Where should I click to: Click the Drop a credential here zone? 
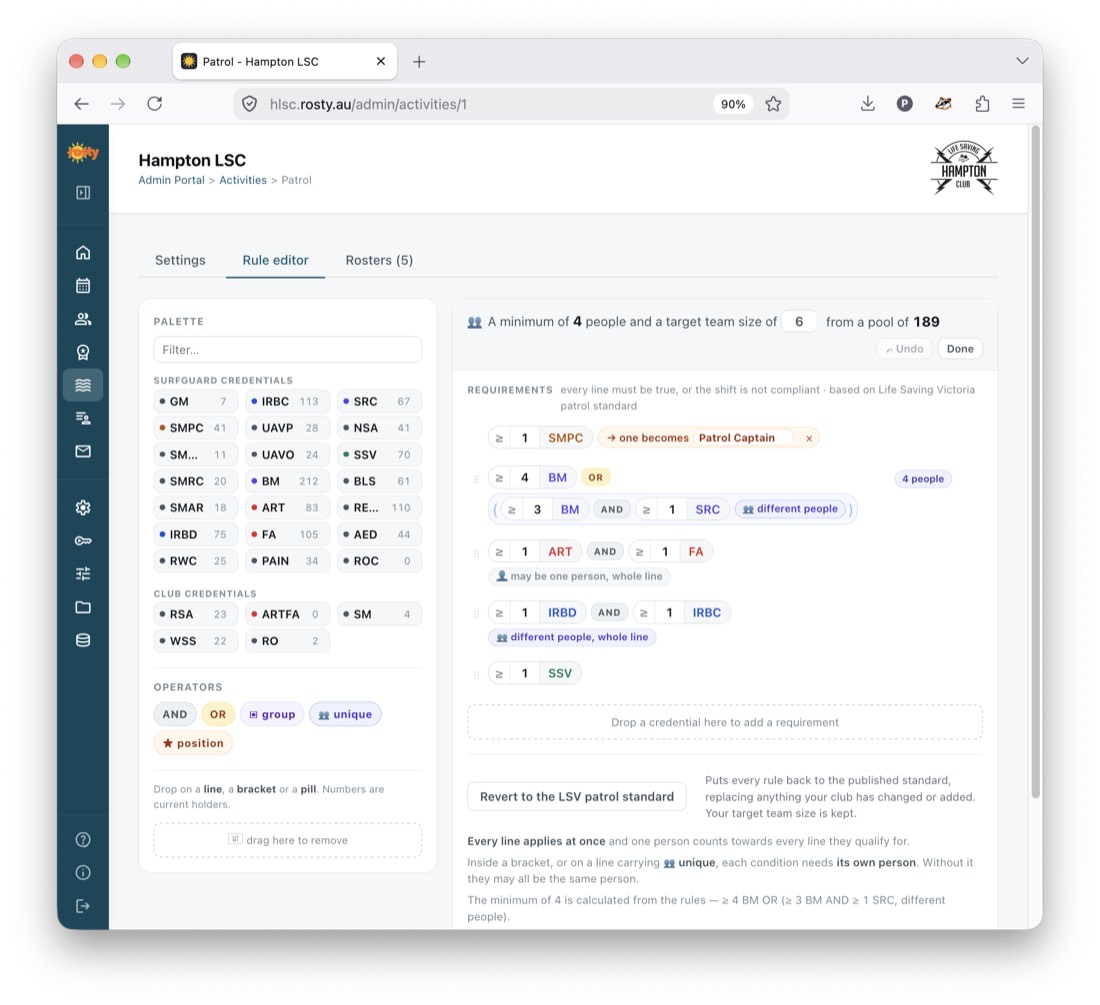pyautogui.click(x=725, y=722)
